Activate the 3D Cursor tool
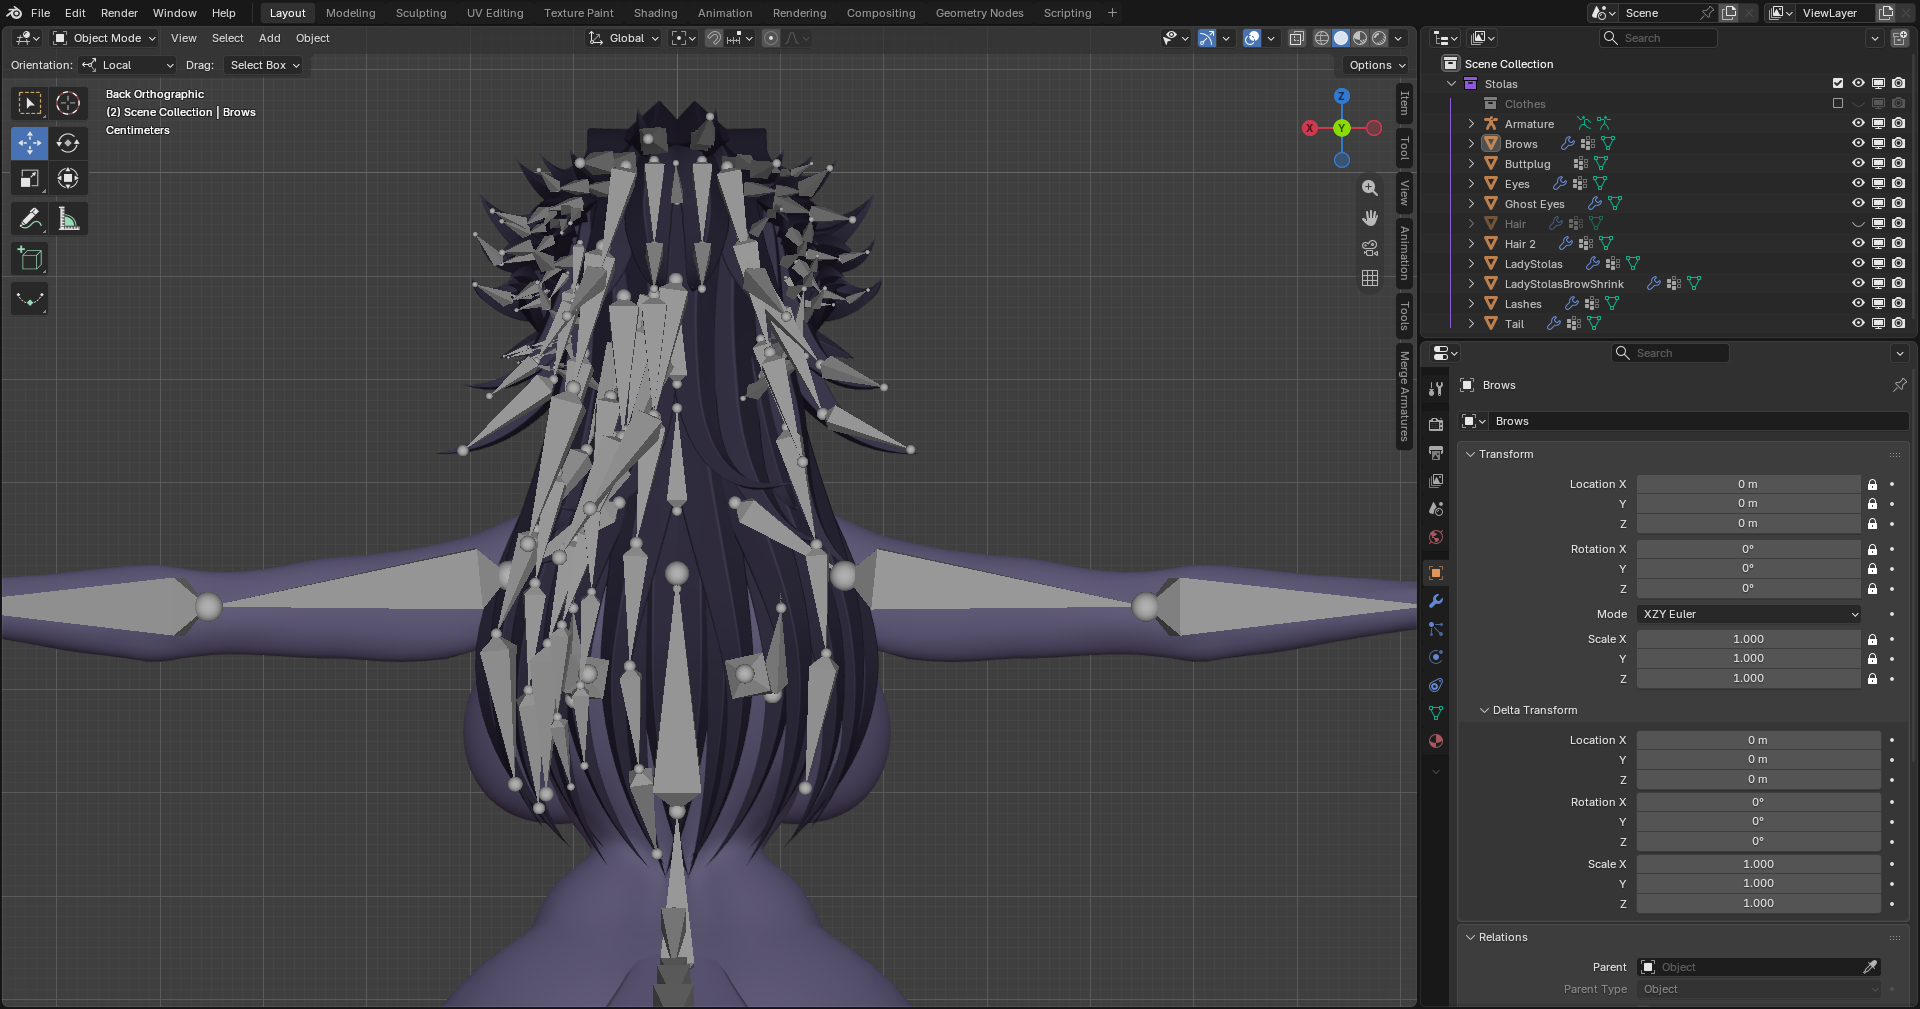The height and width of the screenshot is (1009, 1920). pyautogui.click(x=68, y=103)
